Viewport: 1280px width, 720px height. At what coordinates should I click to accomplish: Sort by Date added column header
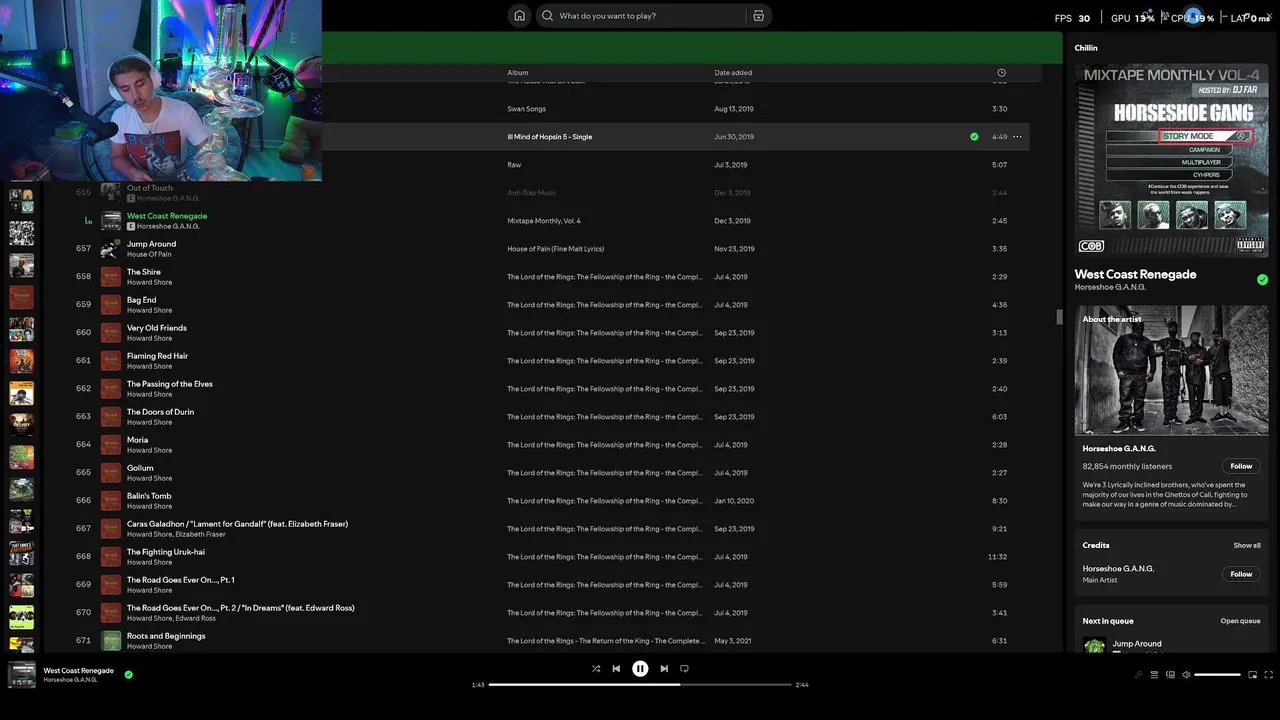pos(733,73)
